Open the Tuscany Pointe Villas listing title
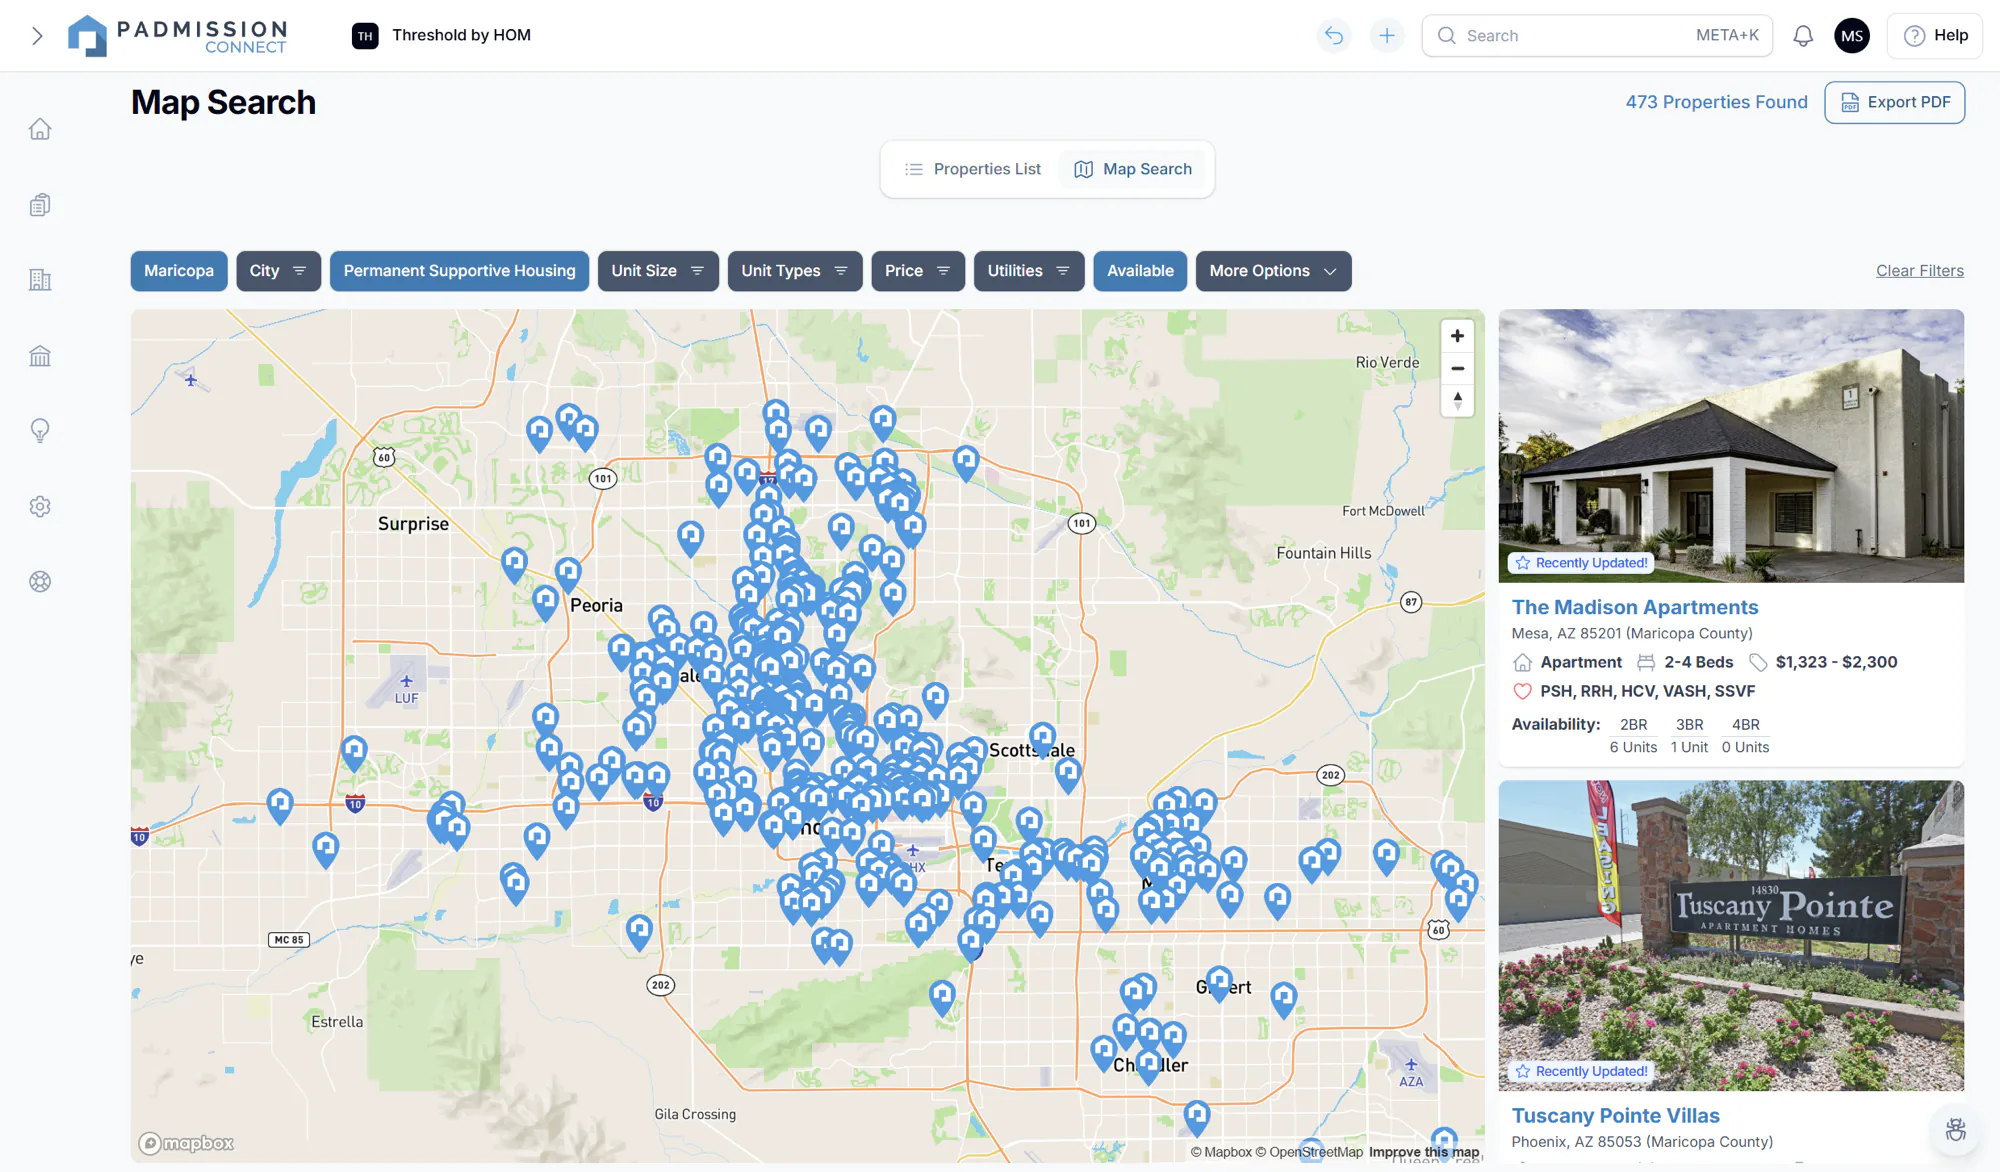 click(x=1615, y=1116)
